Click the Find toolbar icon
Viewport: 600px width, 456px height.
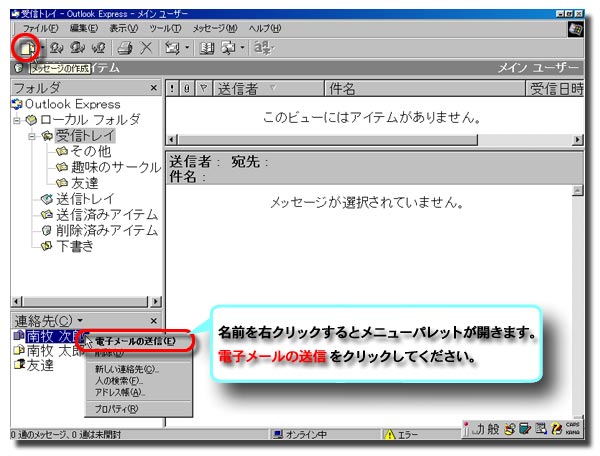click(x=229, y=48)
